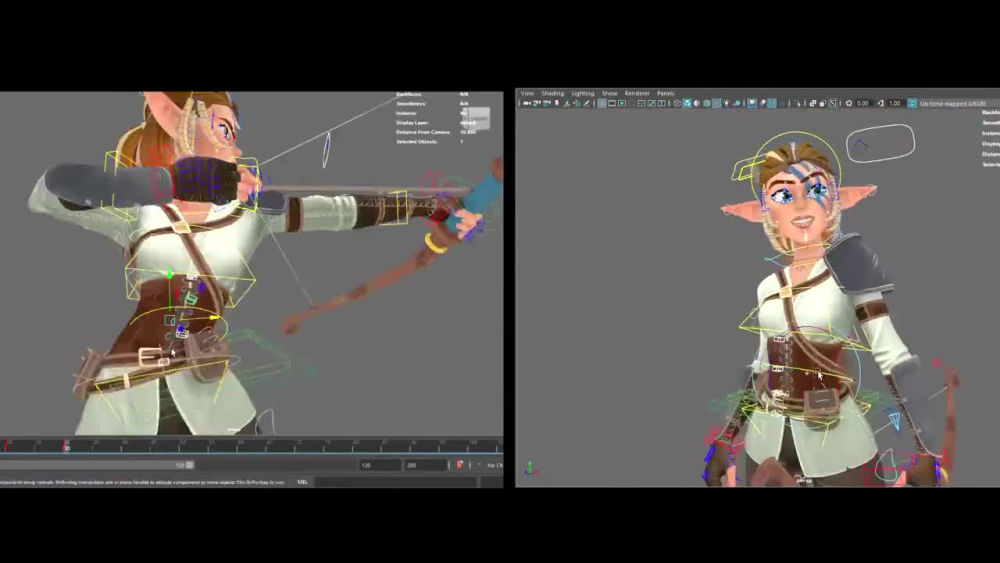1000x563 pixels.
Task: Switch to Wireframe shading icon
Action: click(677, 103)
